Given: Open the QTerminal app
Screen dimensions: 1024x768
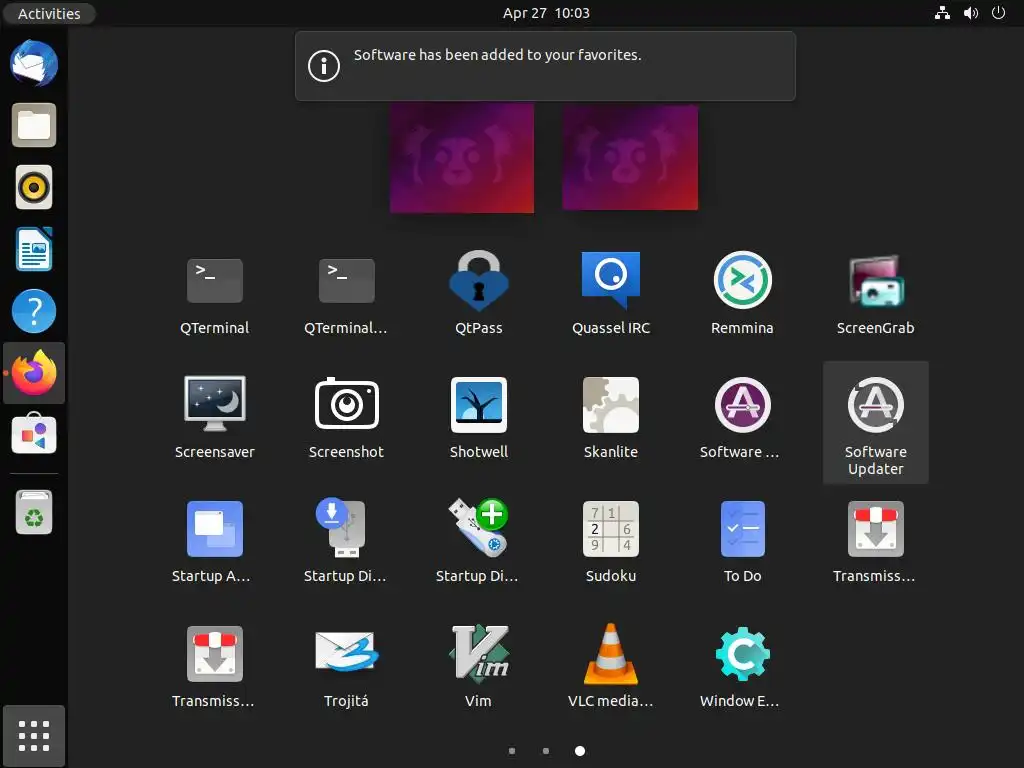Looking at the screenshot, I should coord(215,293).
